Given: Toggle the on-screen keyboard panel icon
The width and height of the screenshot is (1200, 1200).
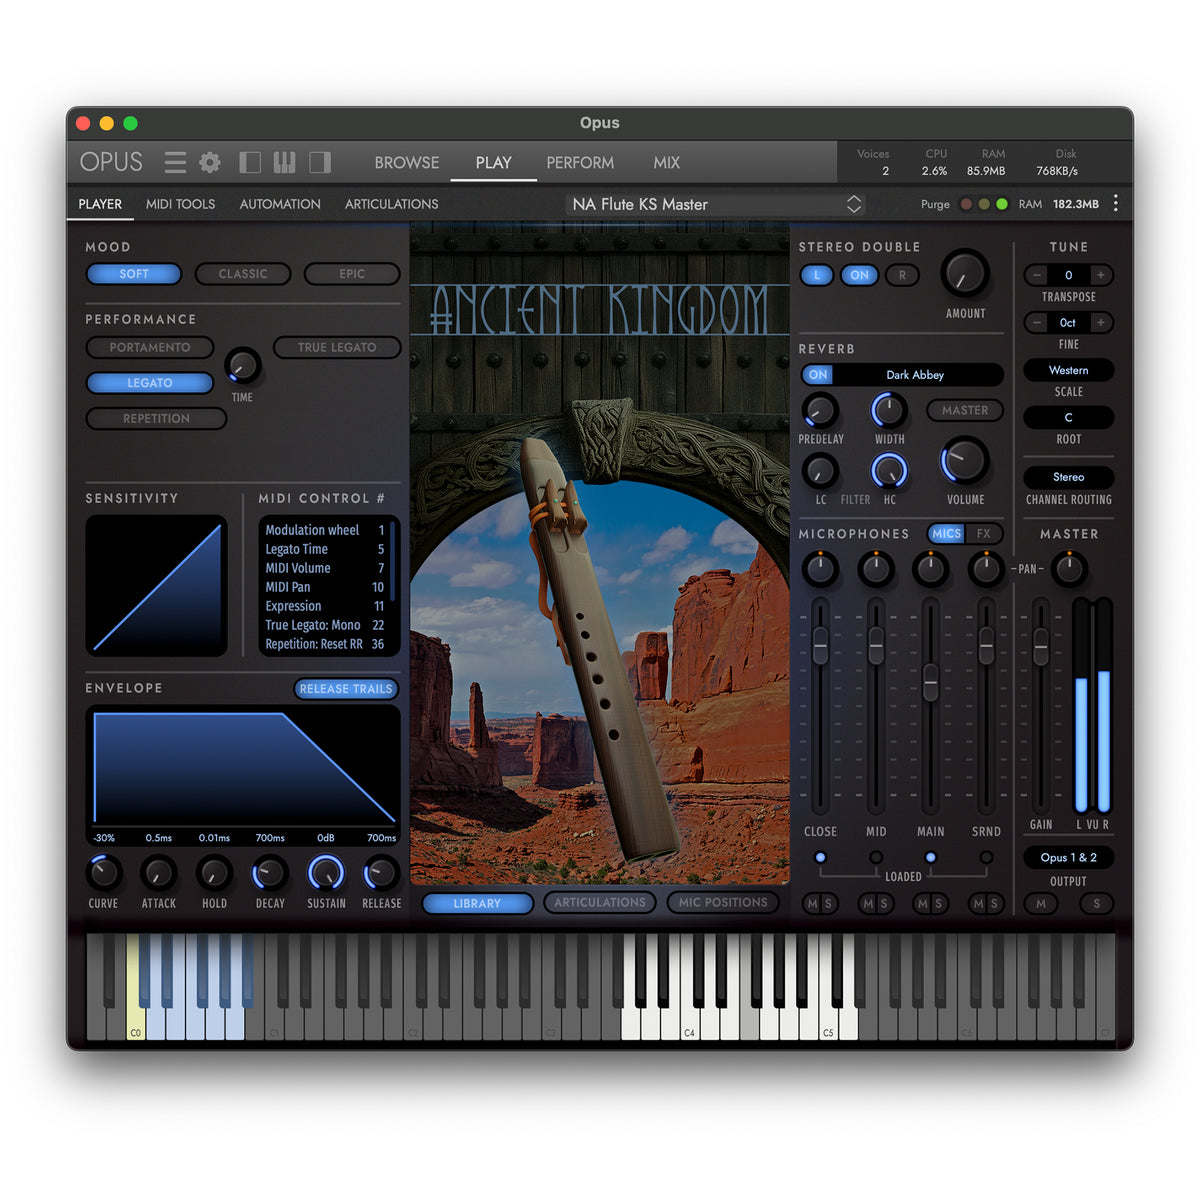Looking at the screenshot, I should (x=284, y=162).
